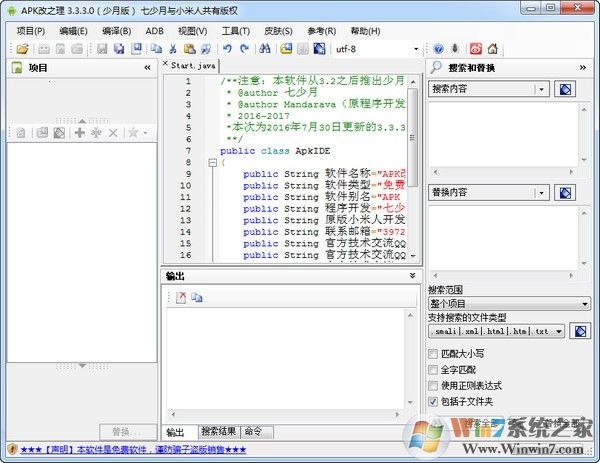Click inside the 搜索内容 text area

tap(503, 134)
